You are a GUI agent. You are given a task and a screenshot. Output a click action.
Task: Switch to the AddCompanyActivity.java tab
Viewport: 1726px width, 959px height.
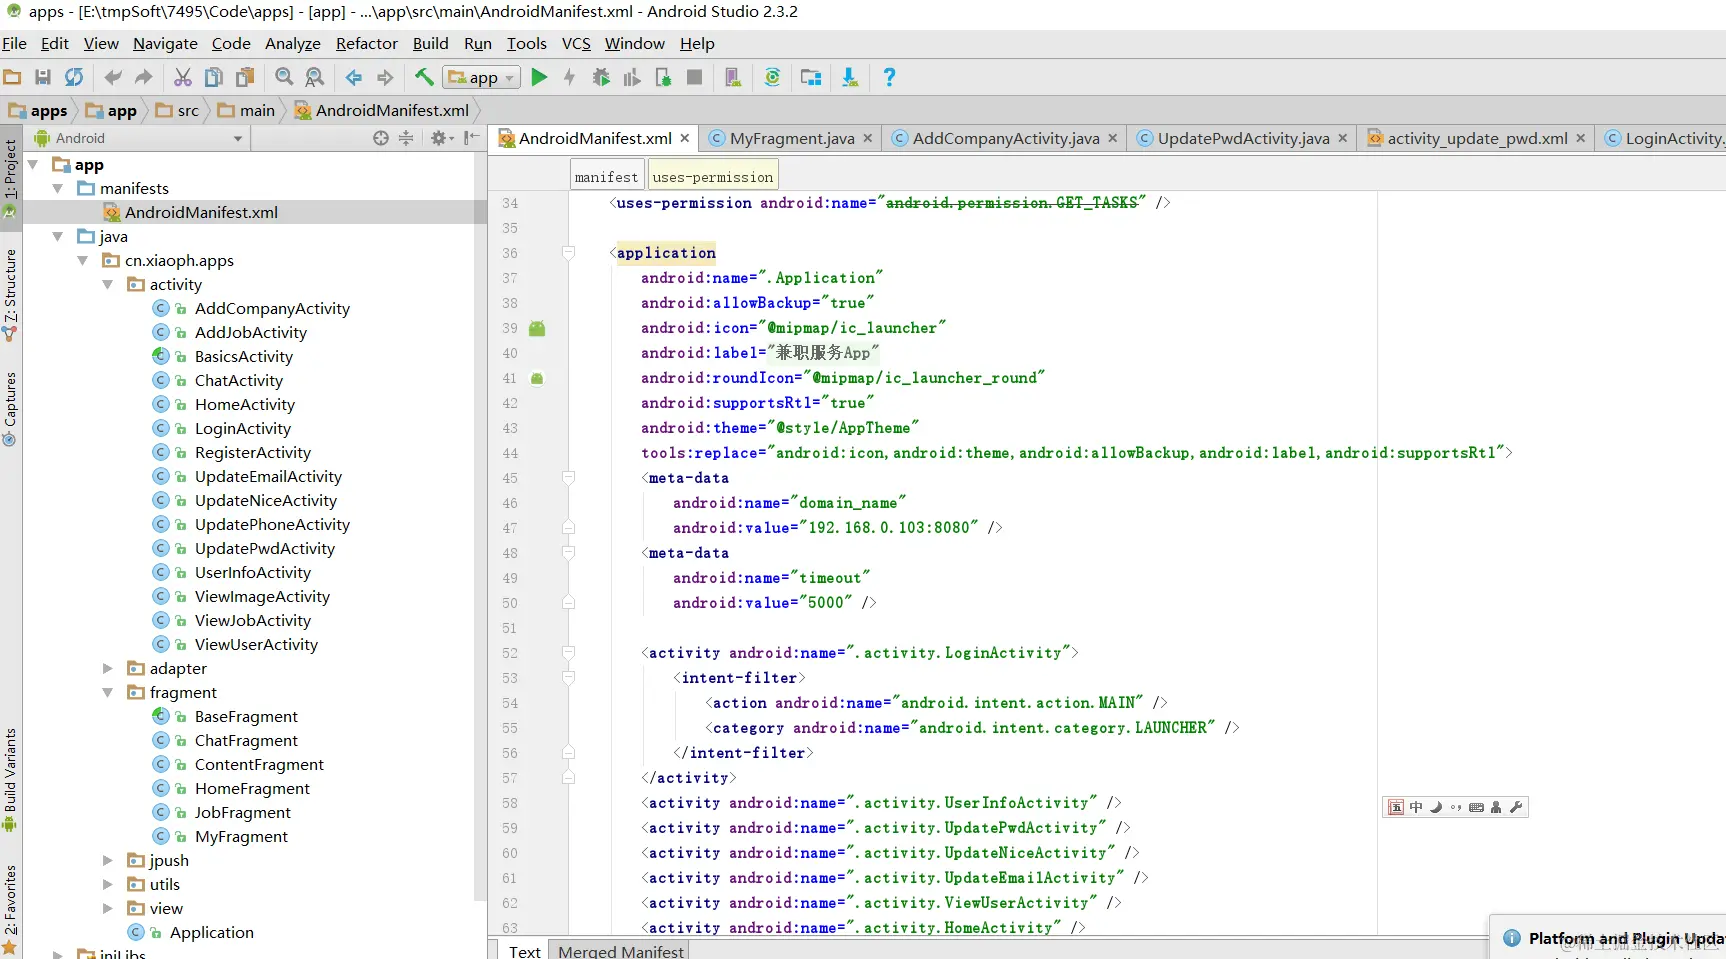click(x=1005, y=138)
